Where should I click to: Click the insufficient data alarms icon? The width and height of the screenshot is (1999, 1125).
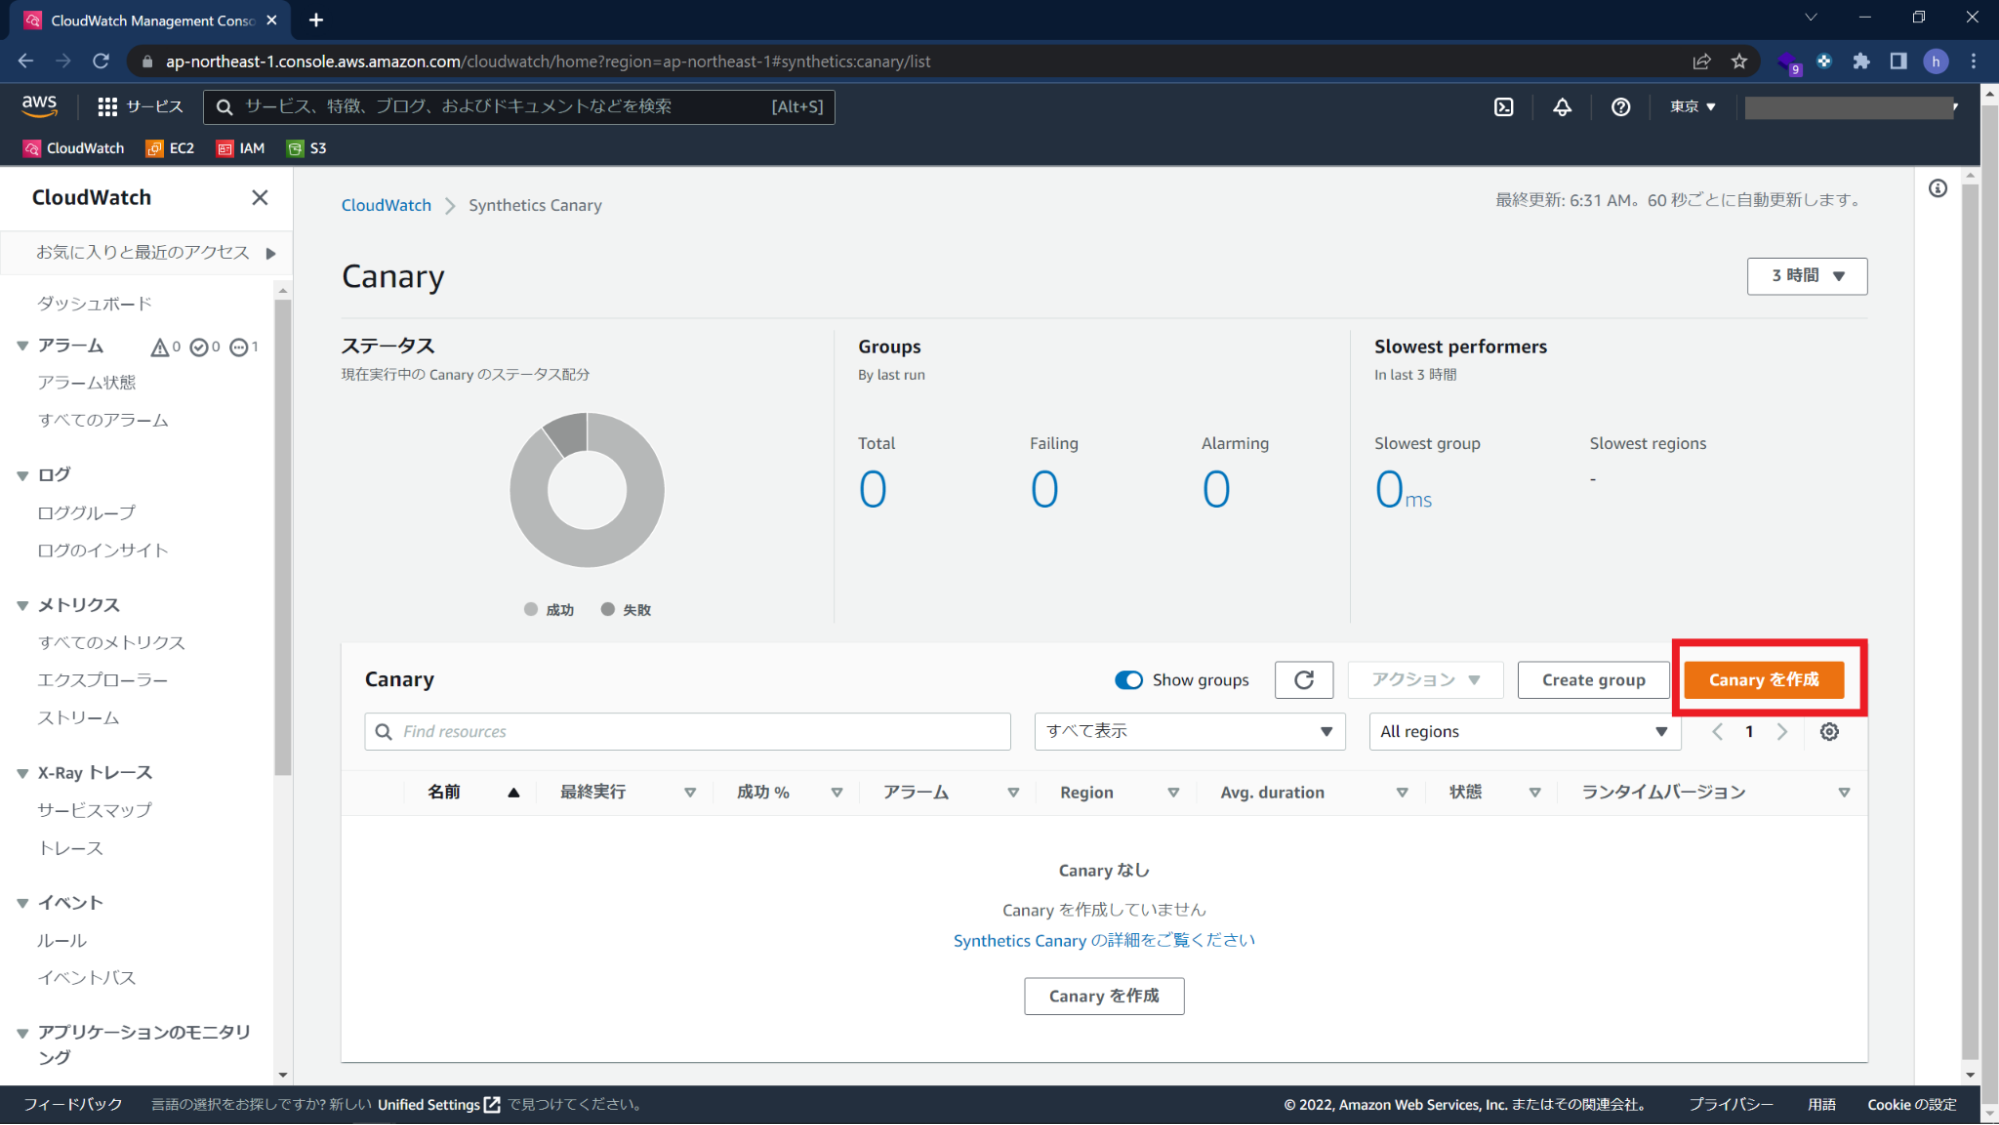coord(239,347)
